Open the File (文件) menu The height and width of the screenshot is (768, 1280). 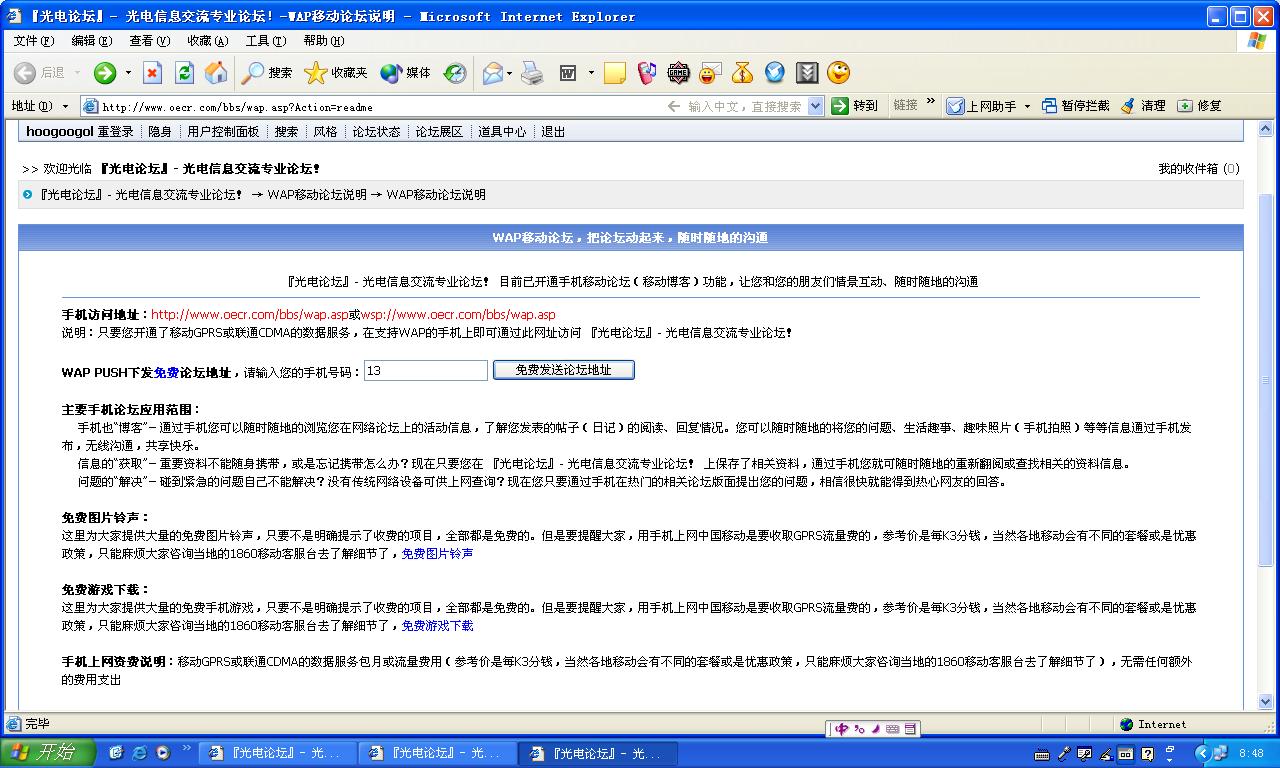34,41
